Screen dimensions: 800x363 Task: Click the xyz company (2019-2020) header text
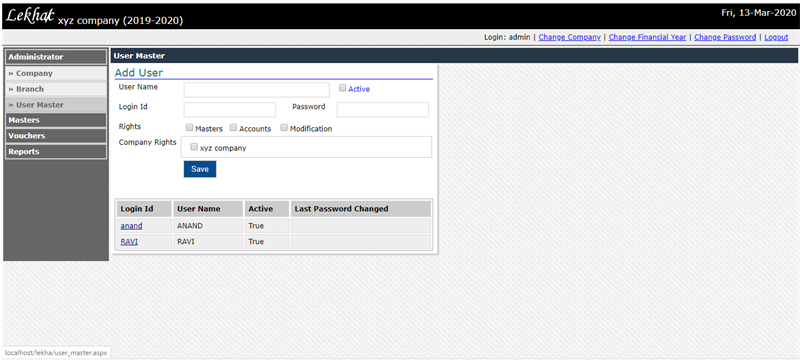[120, 21]
